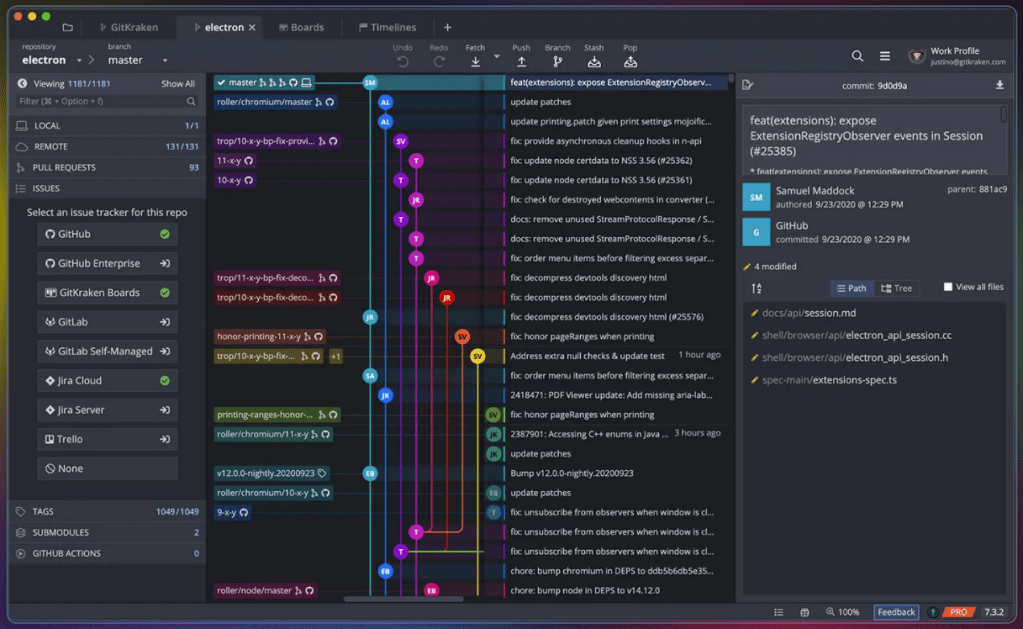Create a new Branch from toolbar

click(x=558, y=61)
